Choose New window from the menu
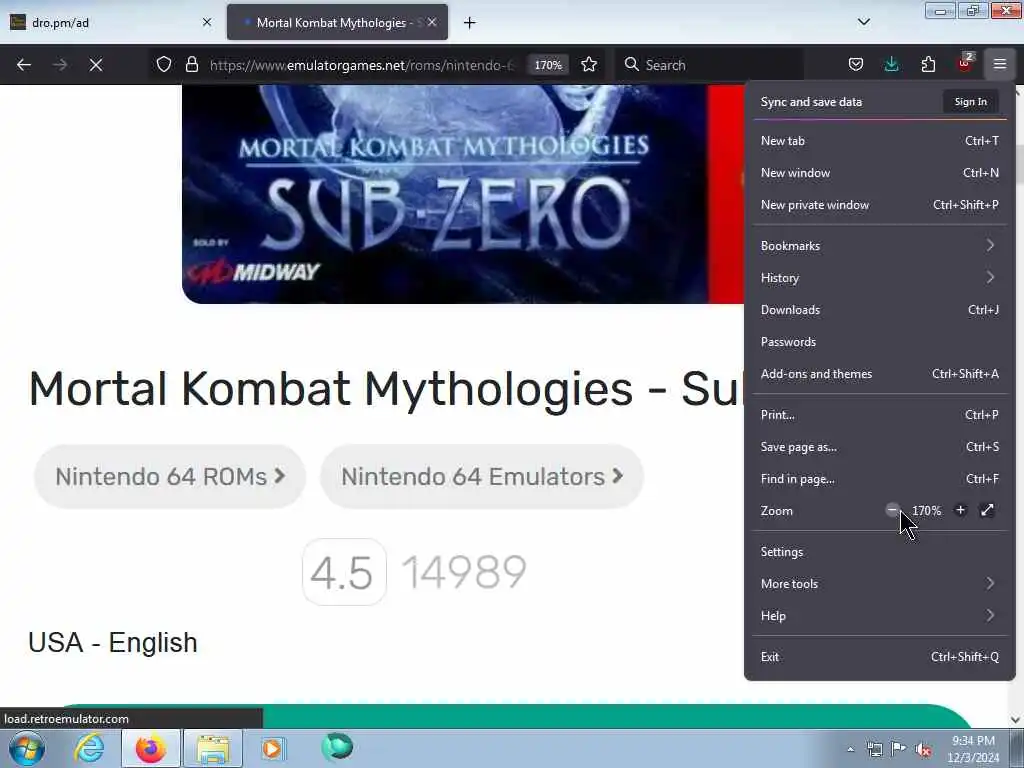 tap(880, 172)
